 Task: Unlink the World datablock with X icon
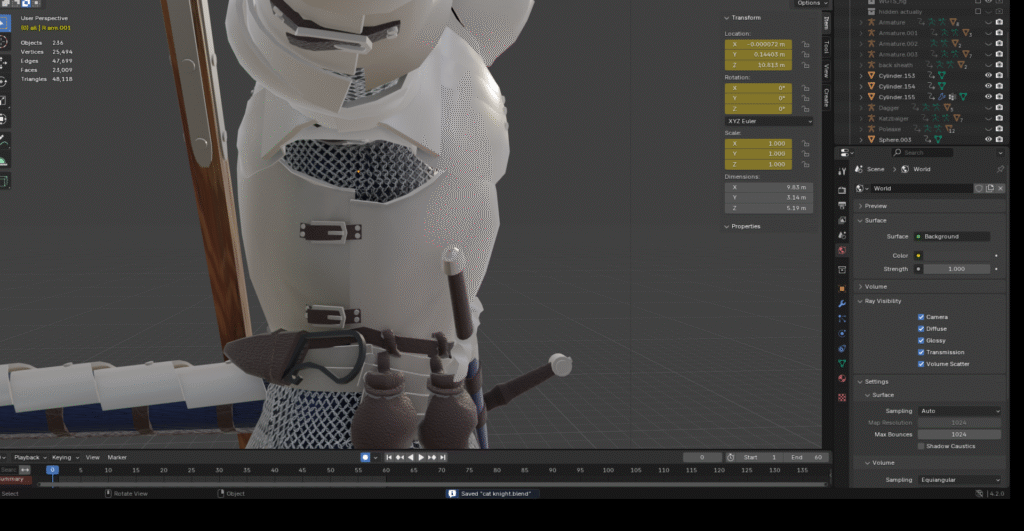(x=1000, y=188)
